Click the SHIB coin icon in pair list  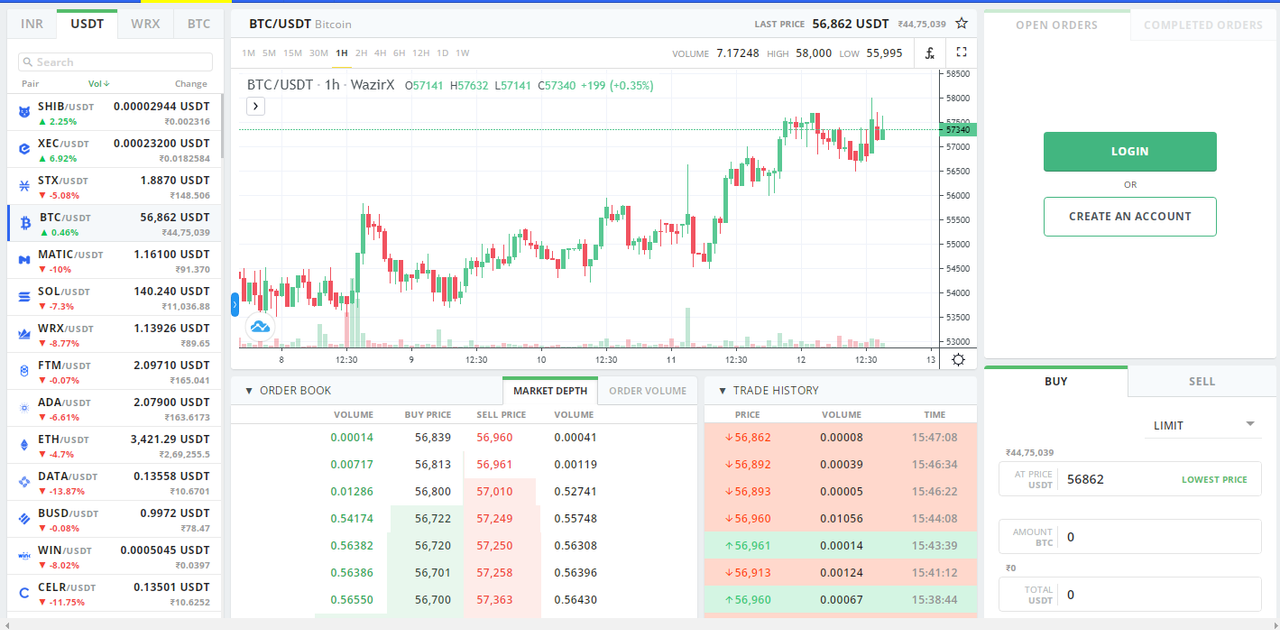24,113
